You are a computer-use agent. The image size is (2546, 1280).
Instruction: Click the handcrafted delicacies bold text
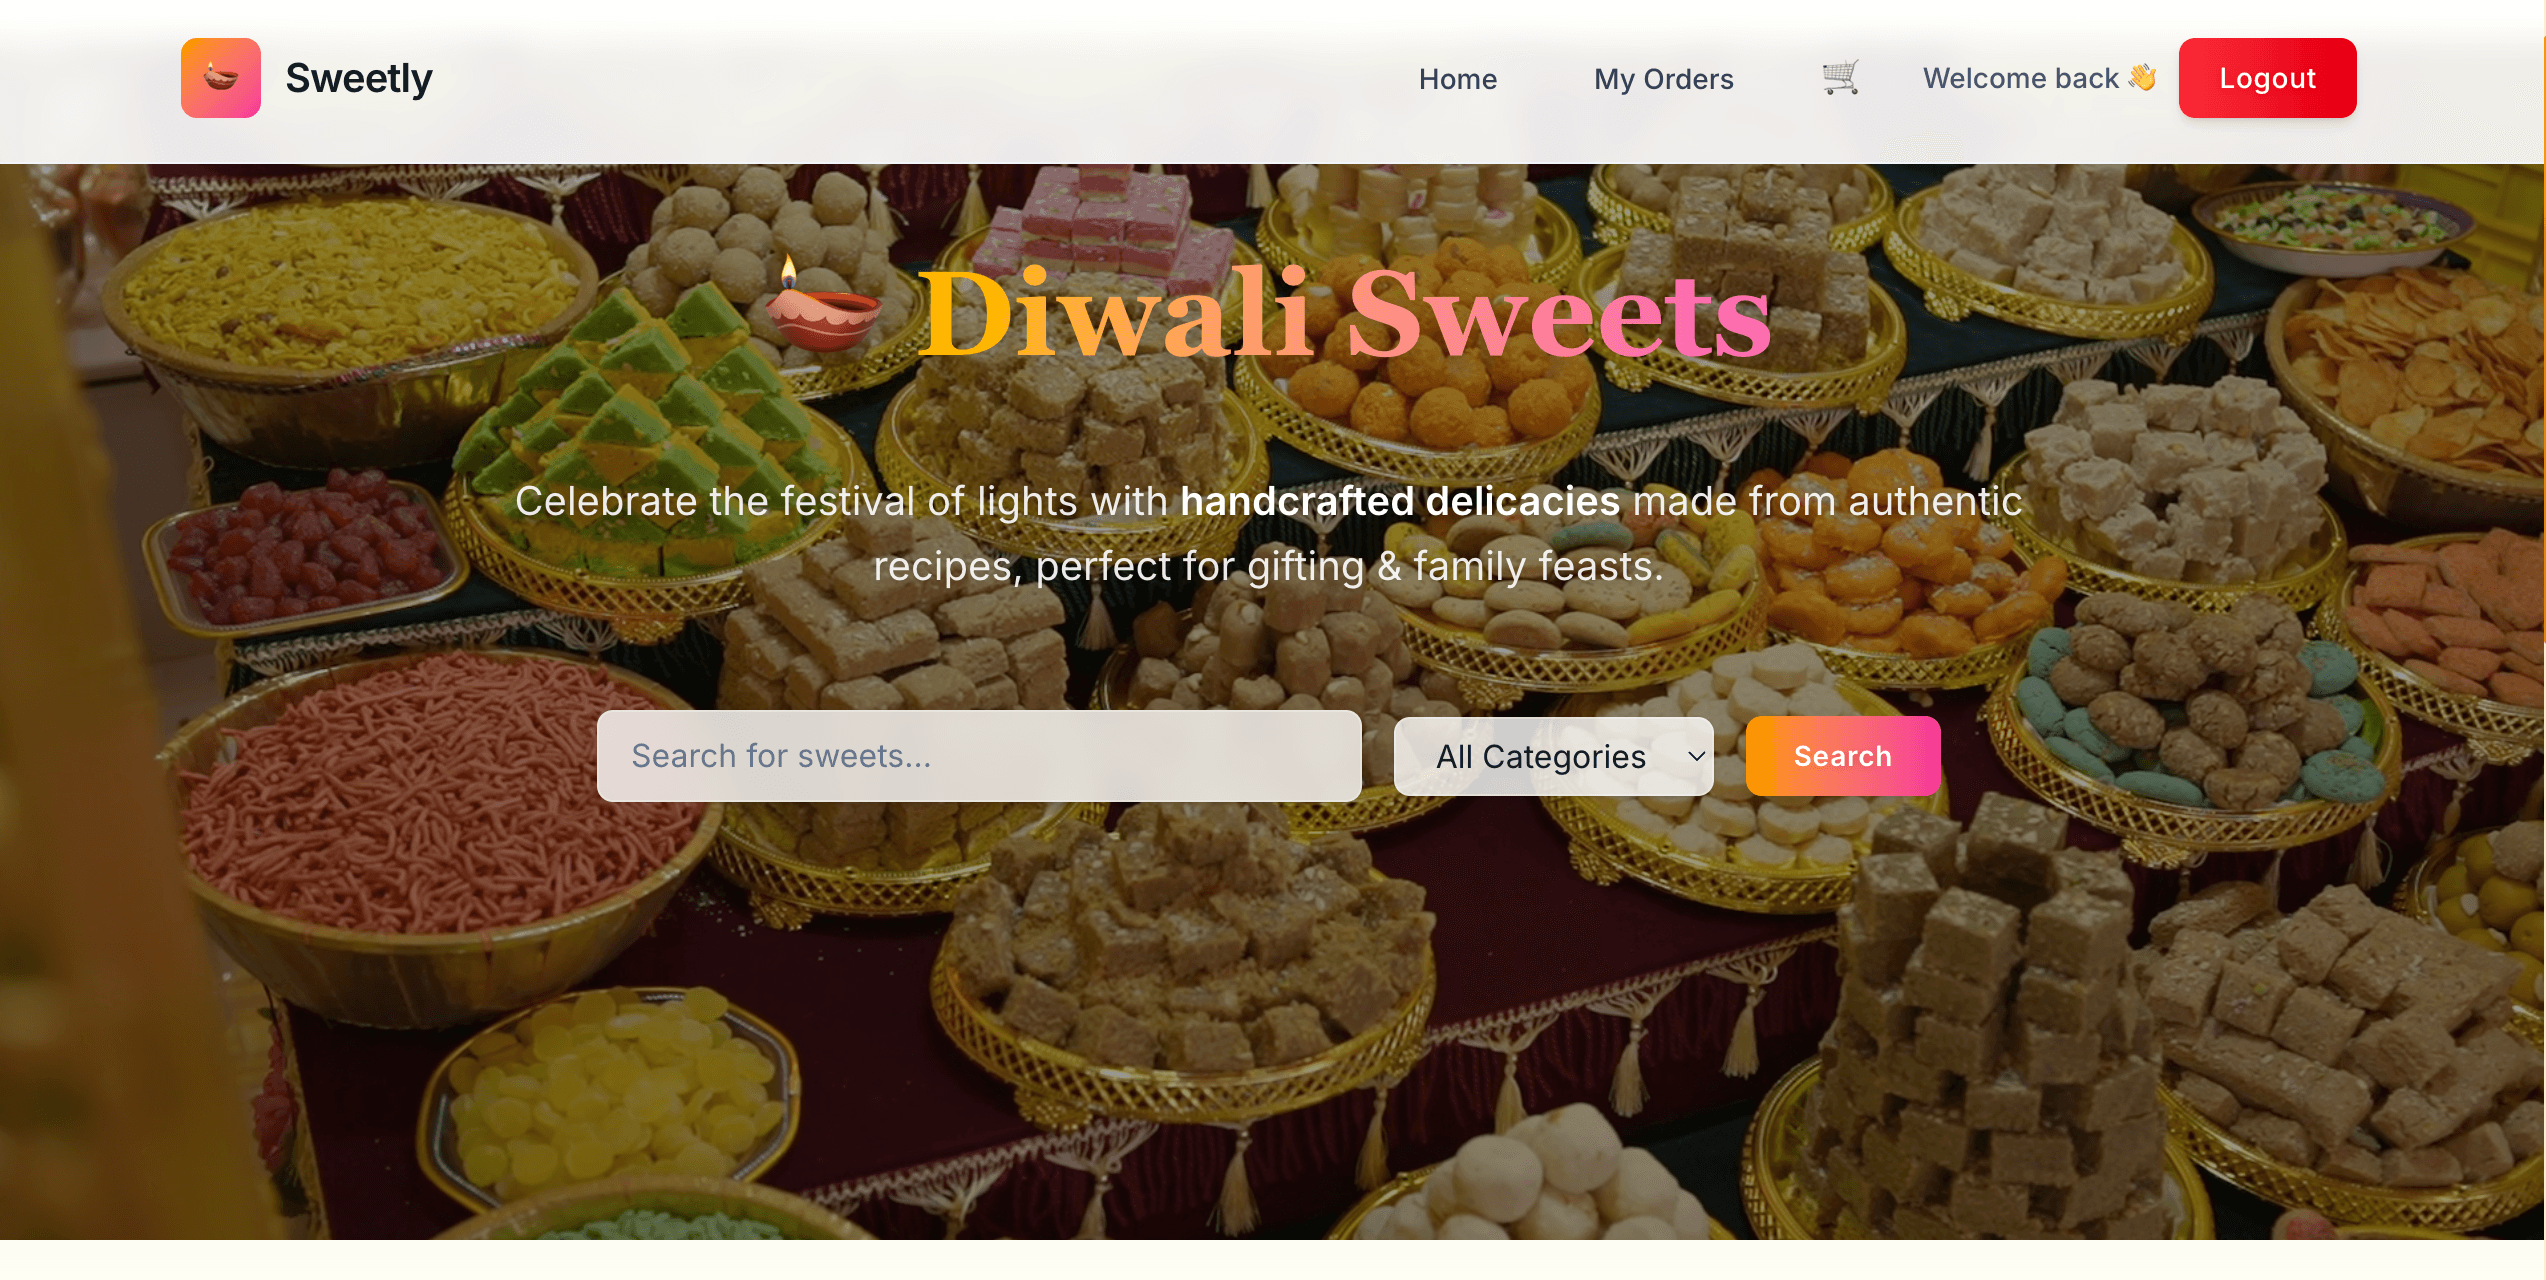pos(1400,500)
